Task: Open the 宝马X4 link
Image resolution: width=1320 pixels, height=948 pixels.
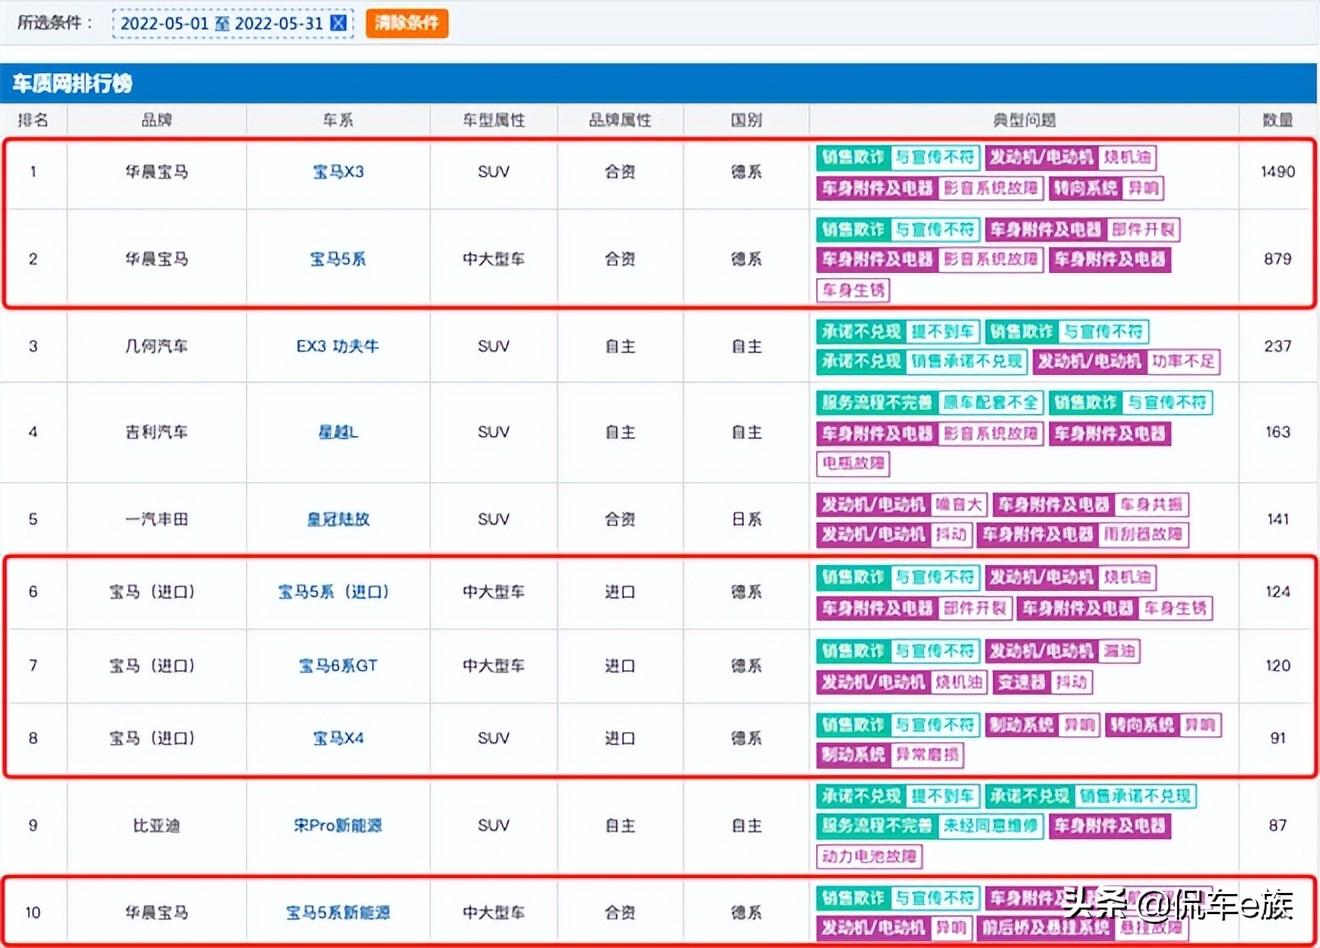Action: (x=338, y=738)
